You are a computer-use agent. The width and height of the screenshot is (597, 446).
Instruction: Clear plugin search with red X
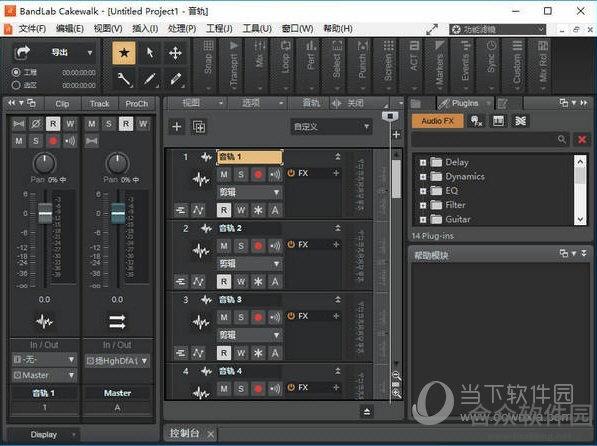point(582,139)
